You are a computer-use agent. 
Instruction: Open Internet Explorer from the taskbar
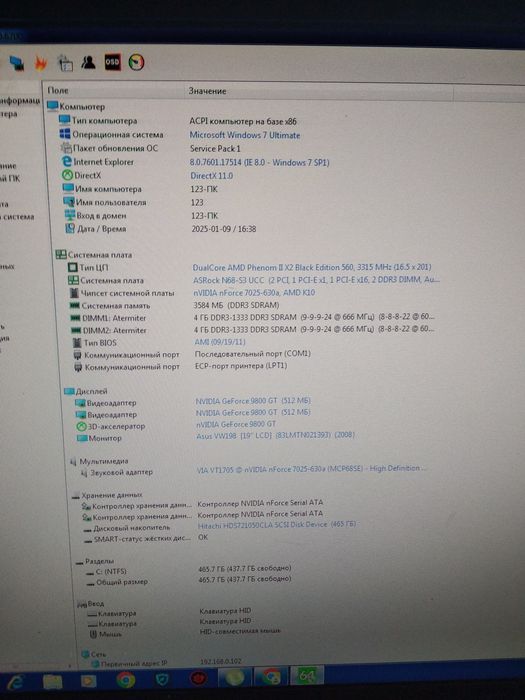click(x=14, y=681)
